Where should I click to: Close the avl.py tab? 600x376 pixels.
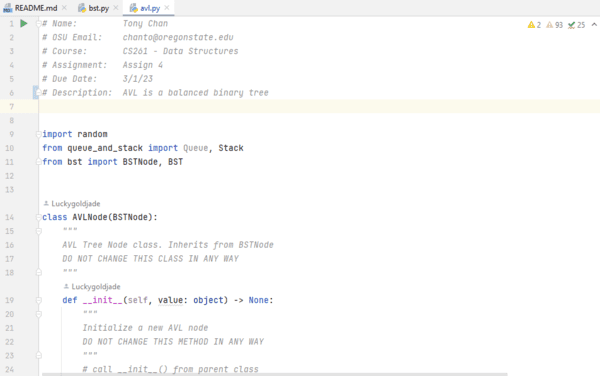167,8
